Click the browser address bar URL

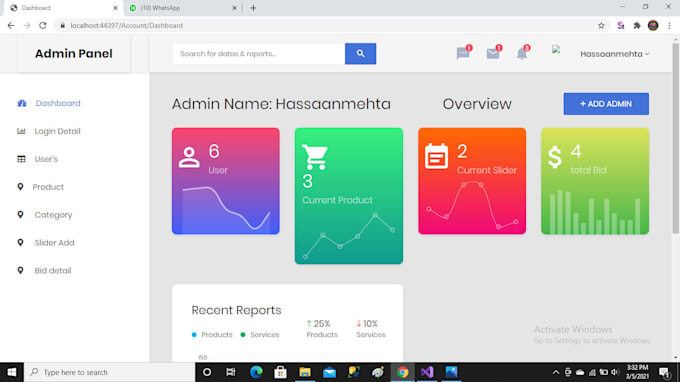(x=127, y=26)
